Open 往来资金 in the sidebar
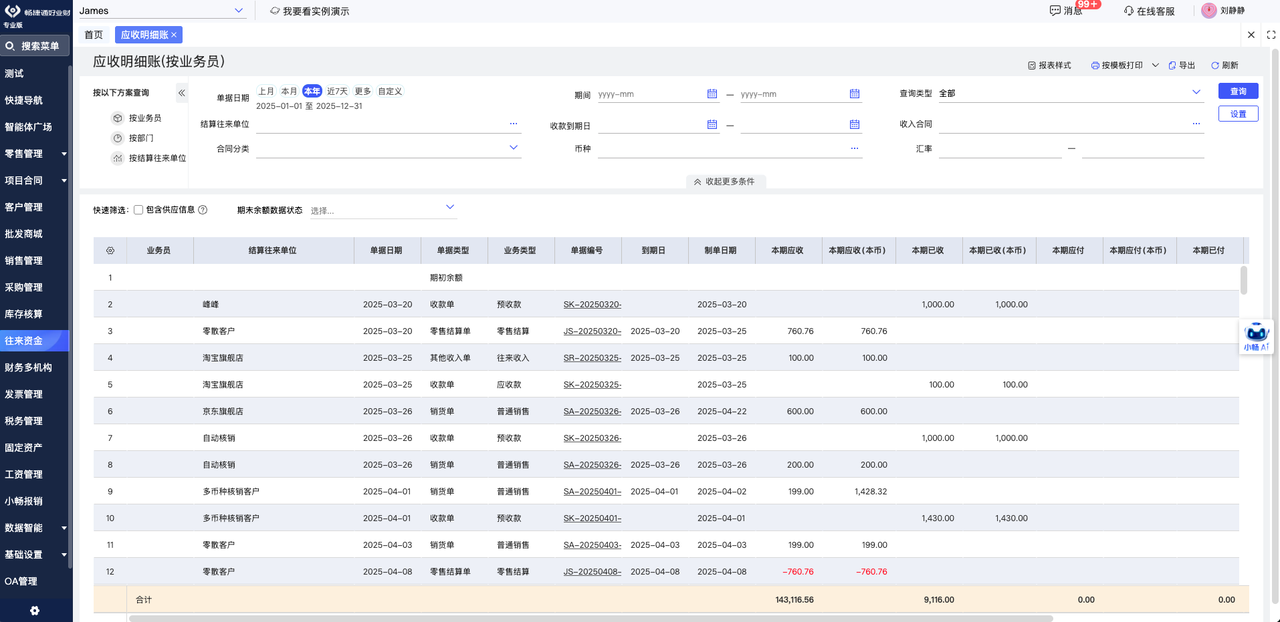The height and width of the screenshot is (622, 1280). [36, 341]
